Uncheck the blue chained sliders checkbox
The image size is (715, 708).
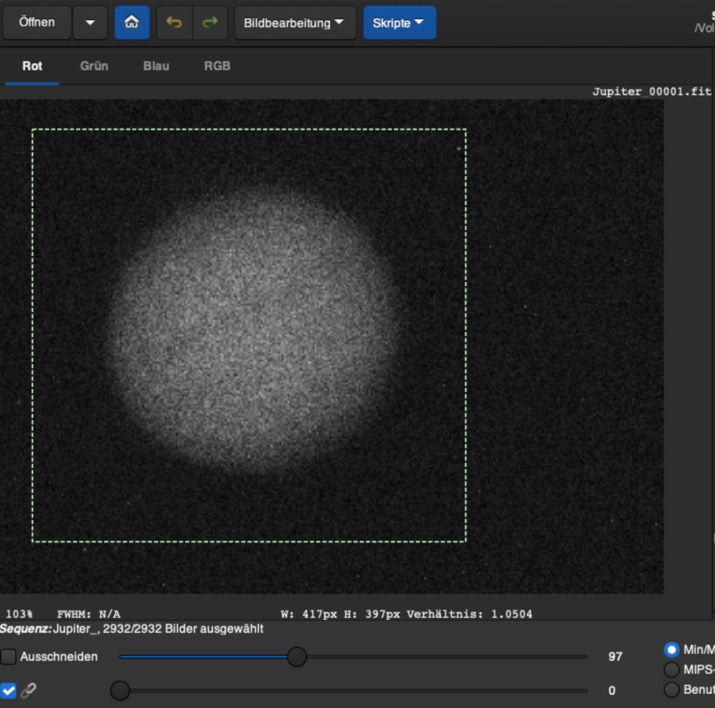(x=9, y=691)
